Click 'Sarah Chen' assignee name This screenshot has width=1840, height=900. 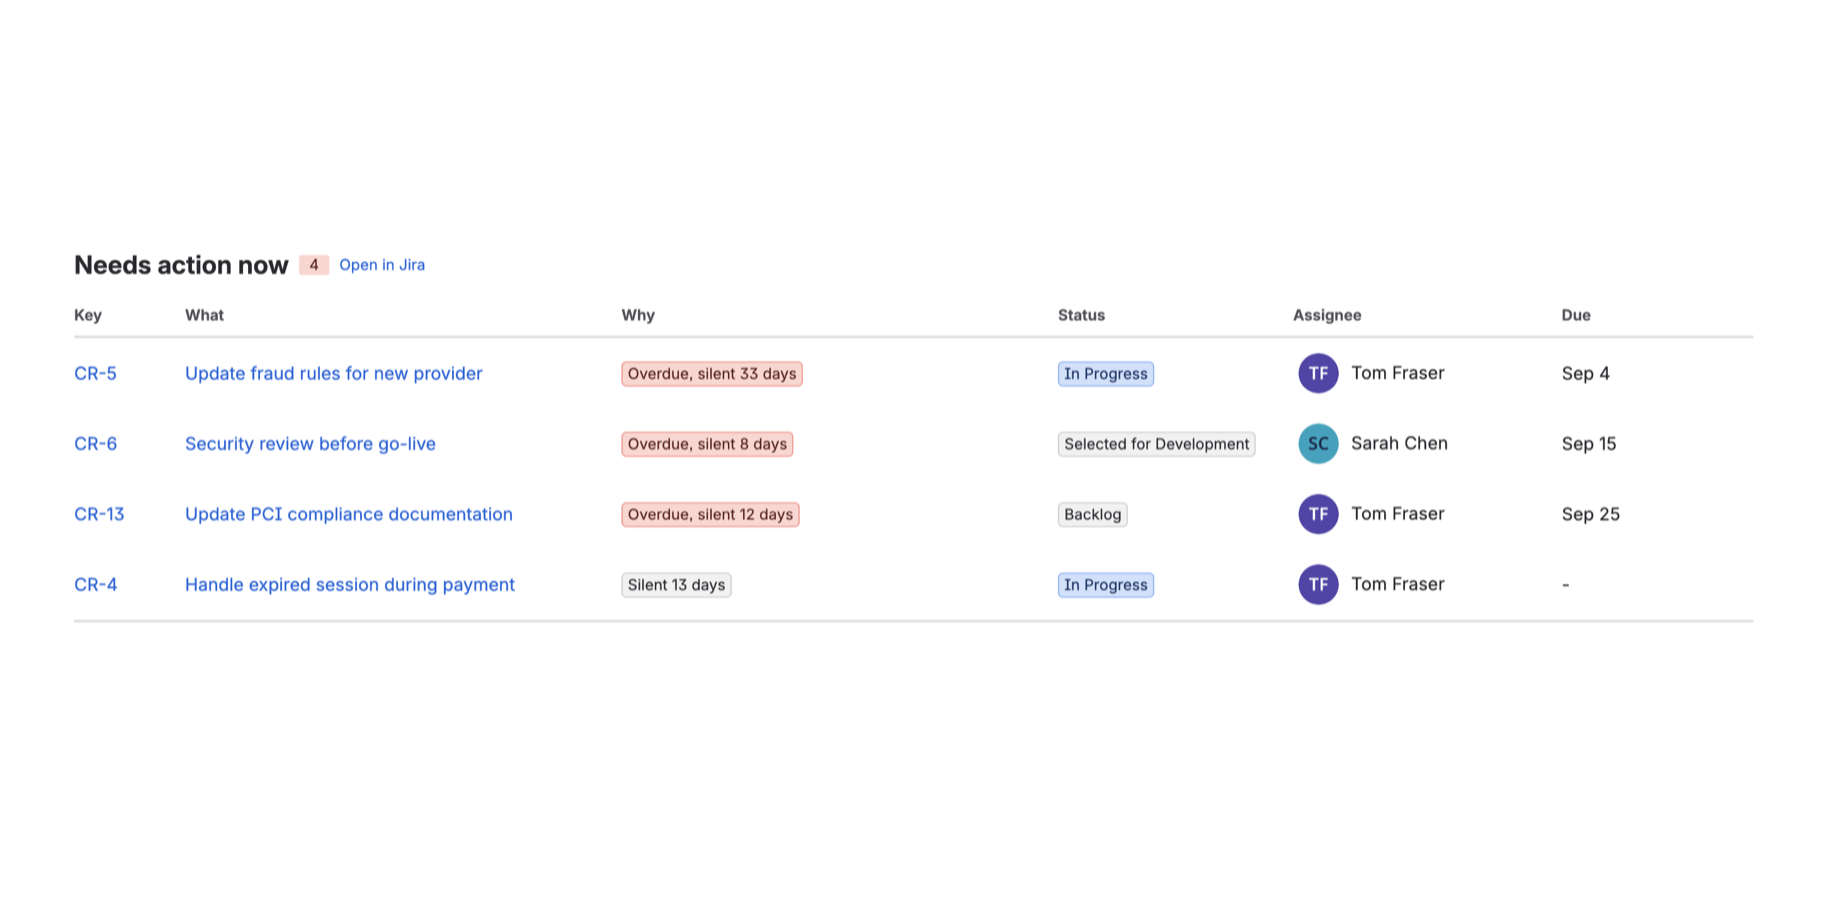(1399, 443)
